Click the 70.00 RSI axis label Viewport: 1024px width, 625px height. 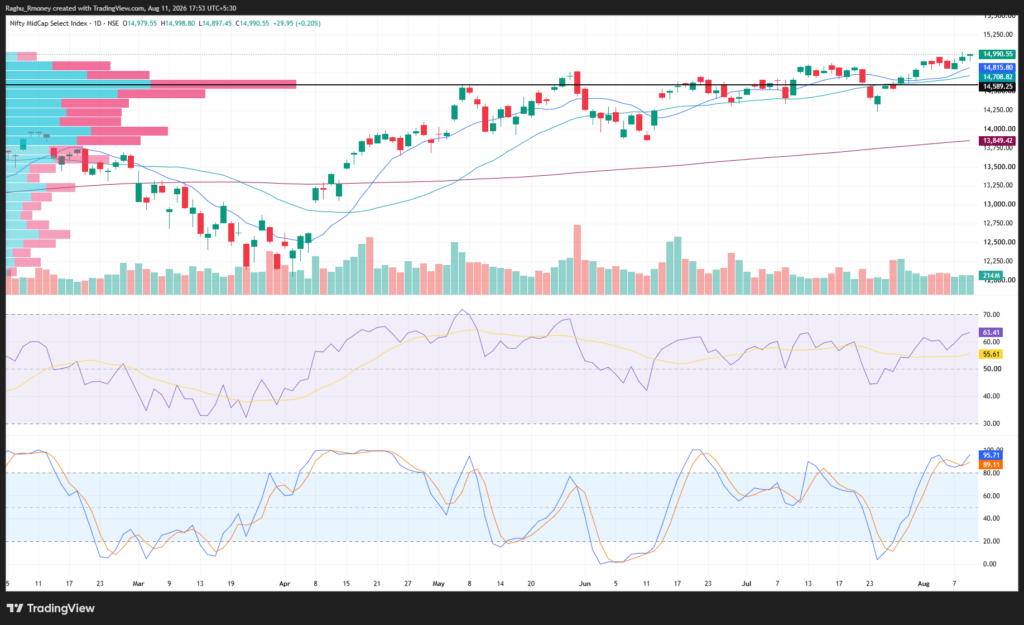click(991, 315)
